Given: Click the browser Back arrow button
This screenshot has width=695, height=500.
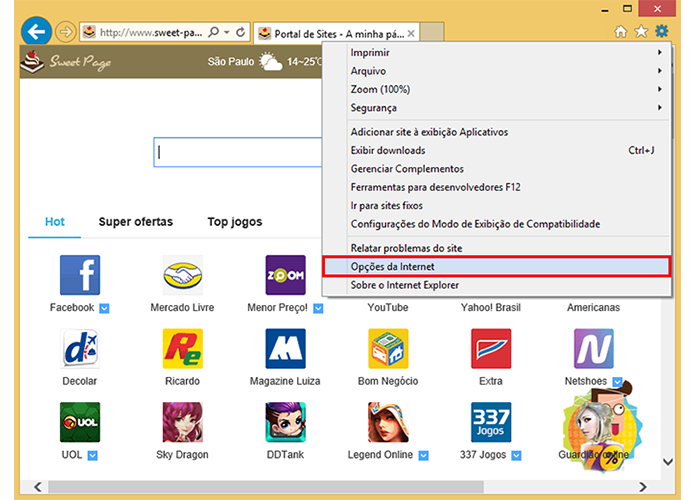Looking at the screenshot, I should (x=36, y=32).
